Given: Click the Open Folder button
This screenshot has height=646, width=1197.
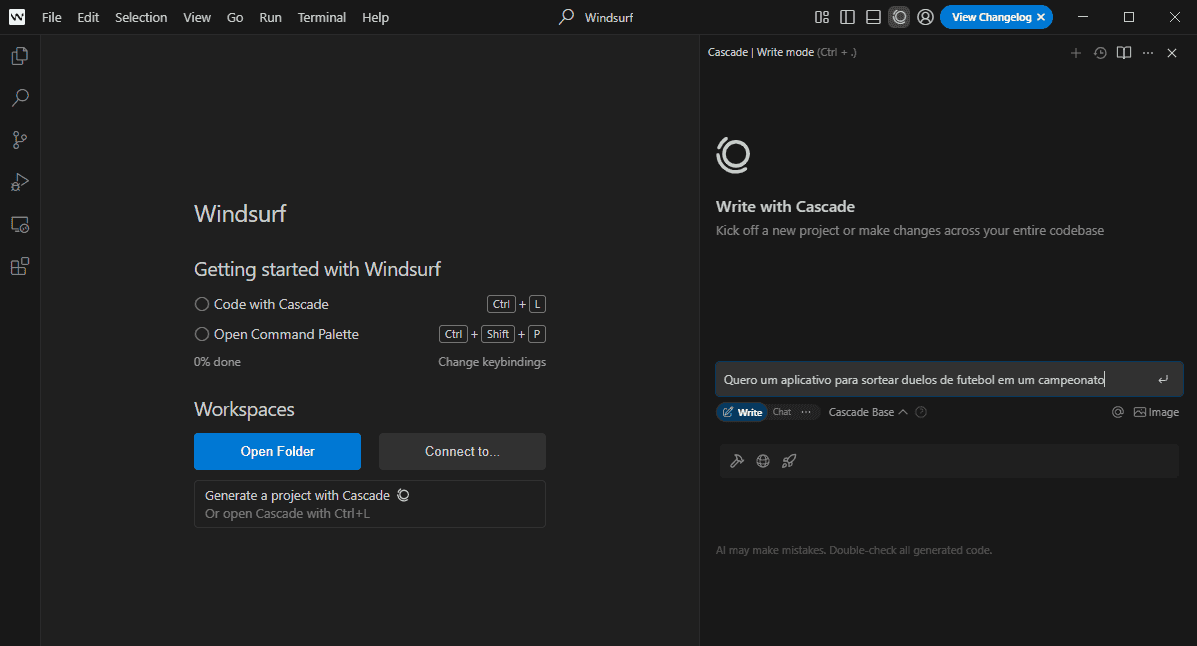Looking at the screenshot, I should coord(277,451).
